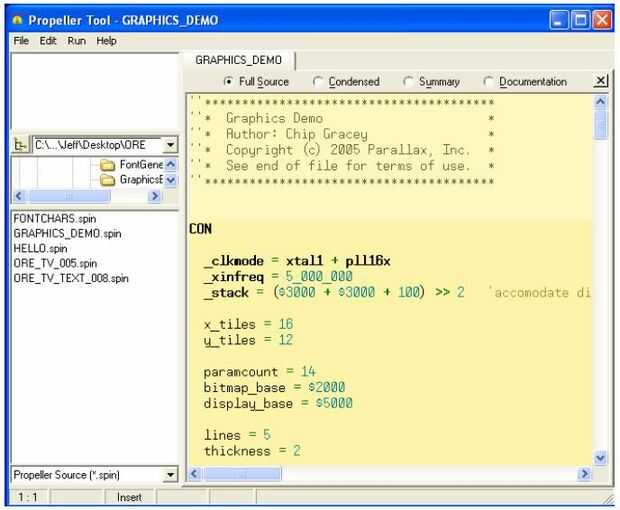Click the 1 : 1 cursor position status
Screen dimensions: 620x510
point(28,497)
